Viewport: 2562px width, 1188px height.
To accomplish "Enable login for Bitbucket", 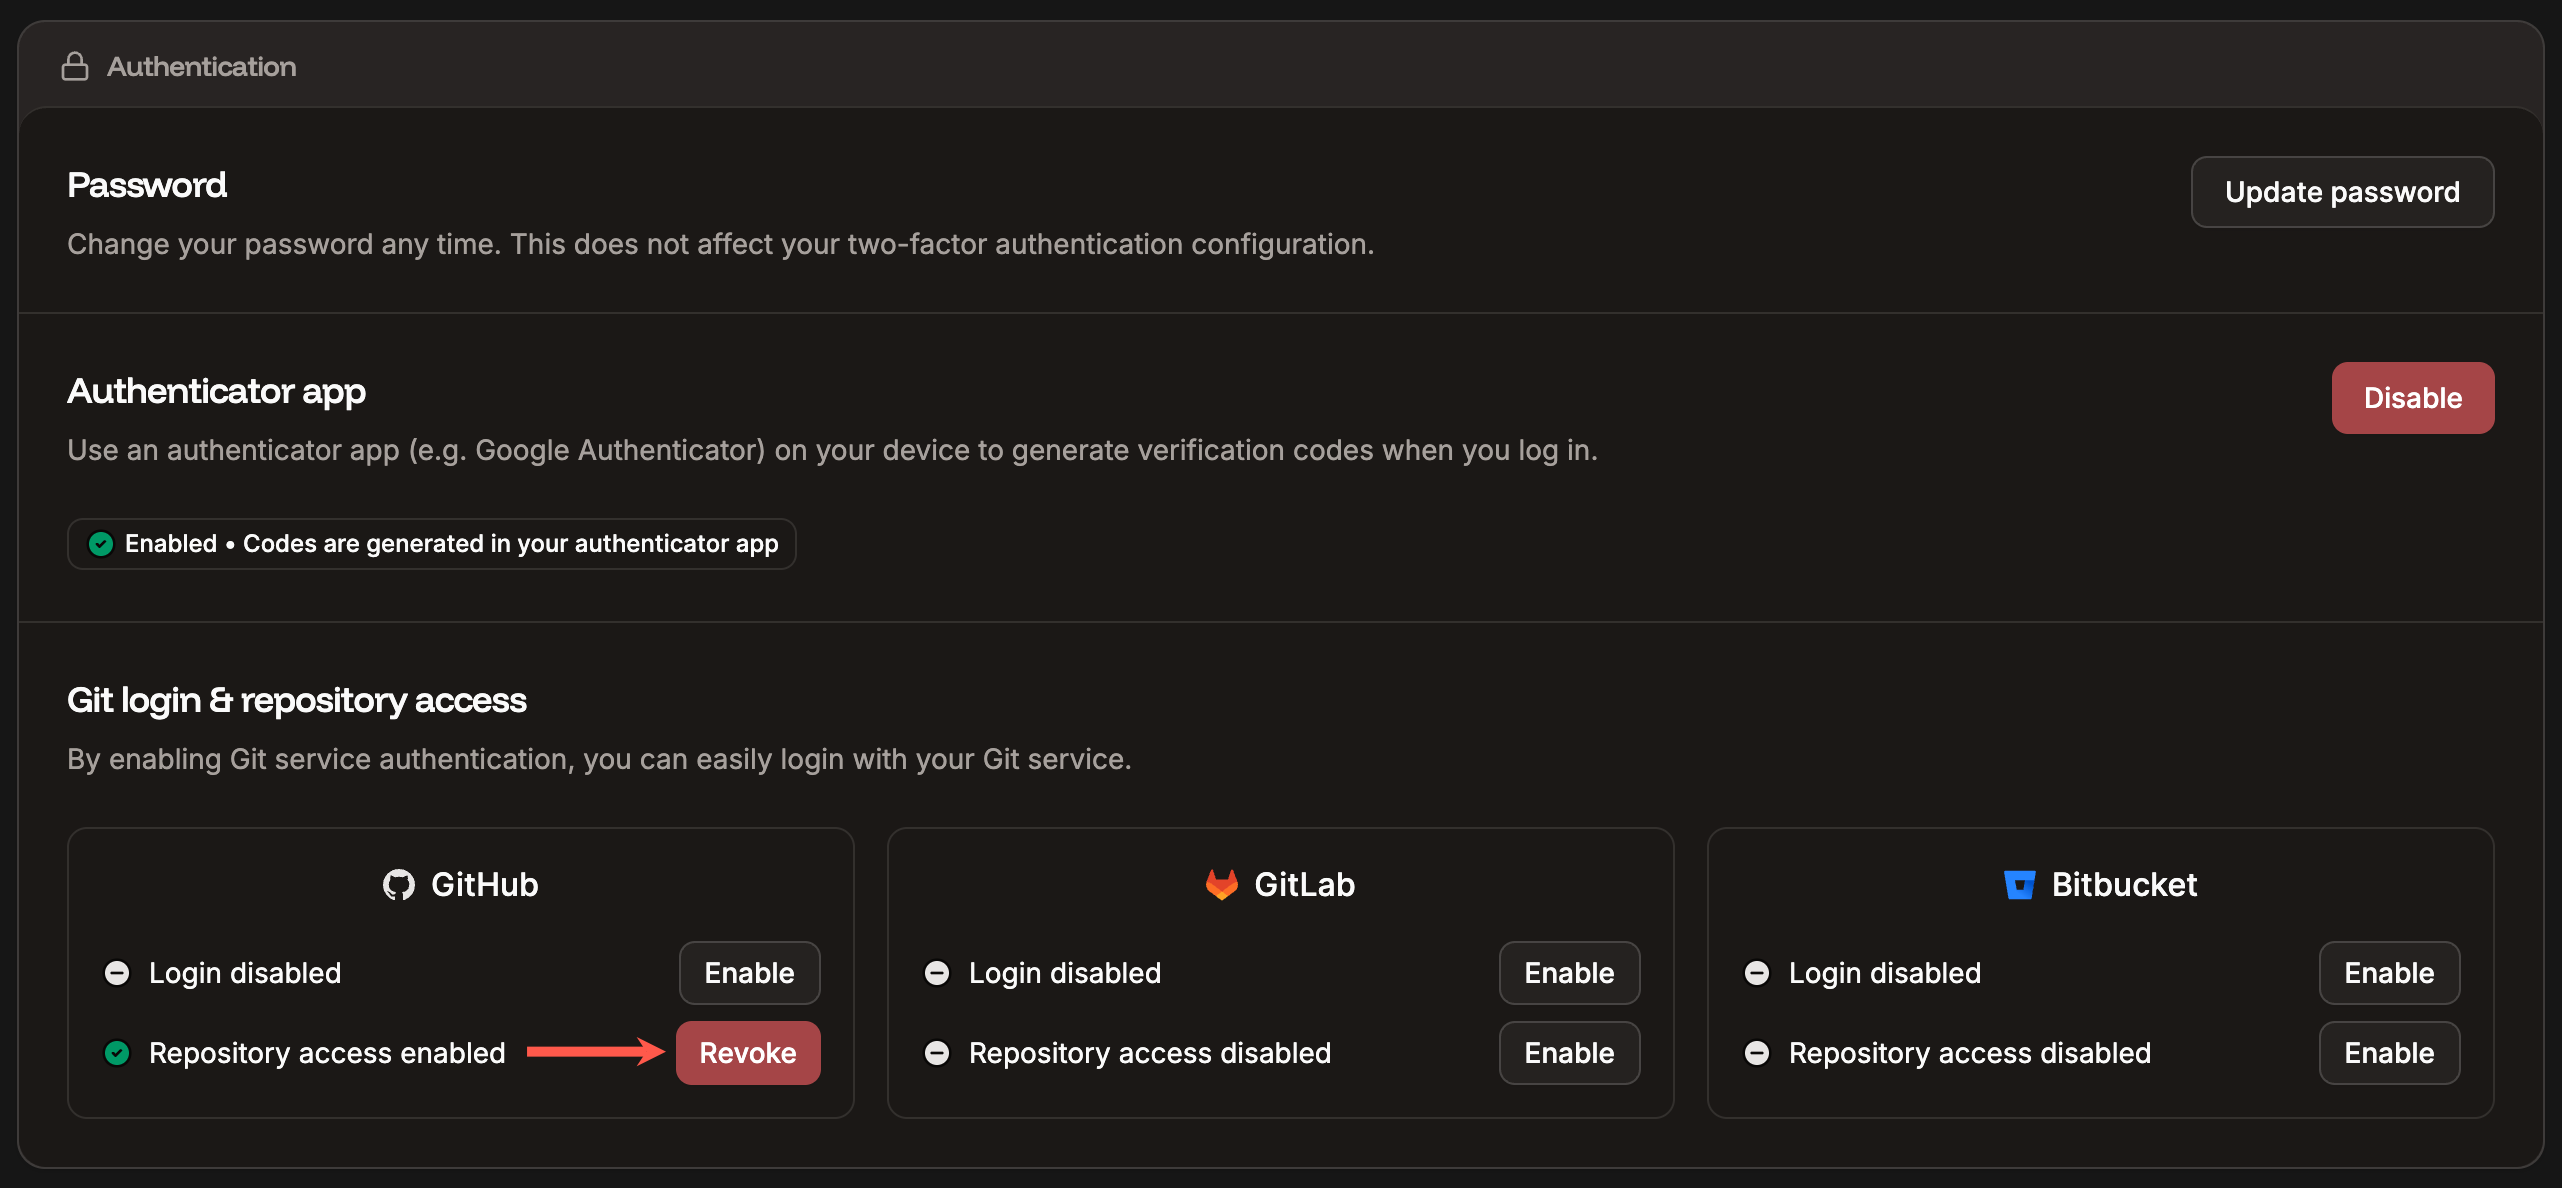I will coord(2389,972).
